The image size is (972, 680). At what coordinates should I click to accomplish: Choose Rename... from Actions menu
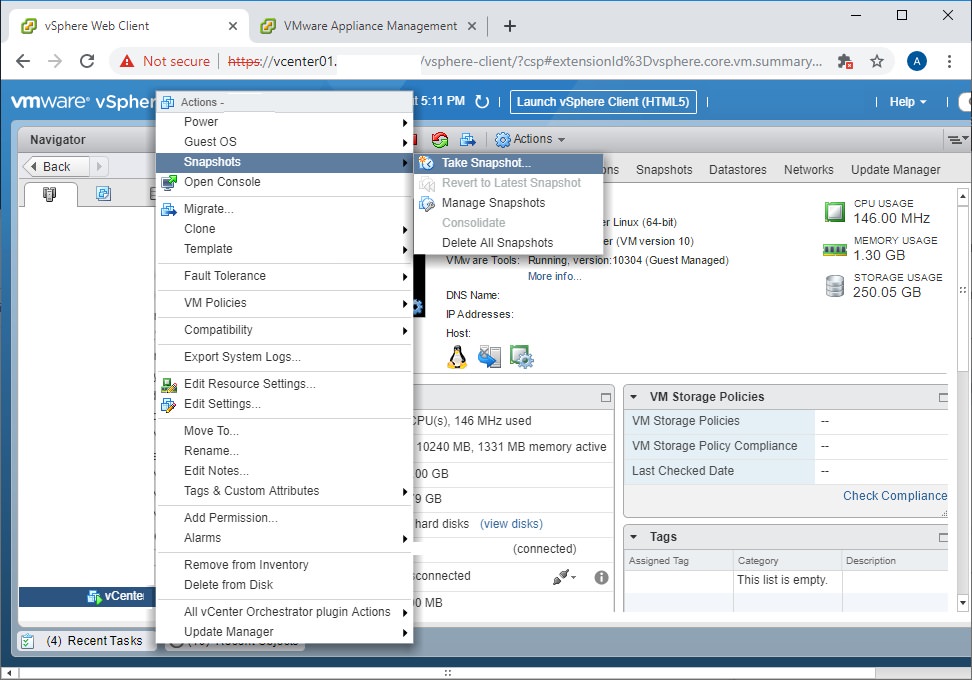[284, 451]
